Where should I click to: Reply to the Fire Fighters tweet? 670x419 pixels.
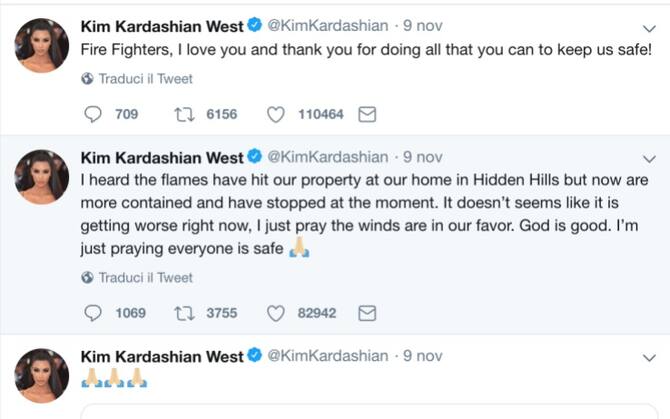point(92,114)
